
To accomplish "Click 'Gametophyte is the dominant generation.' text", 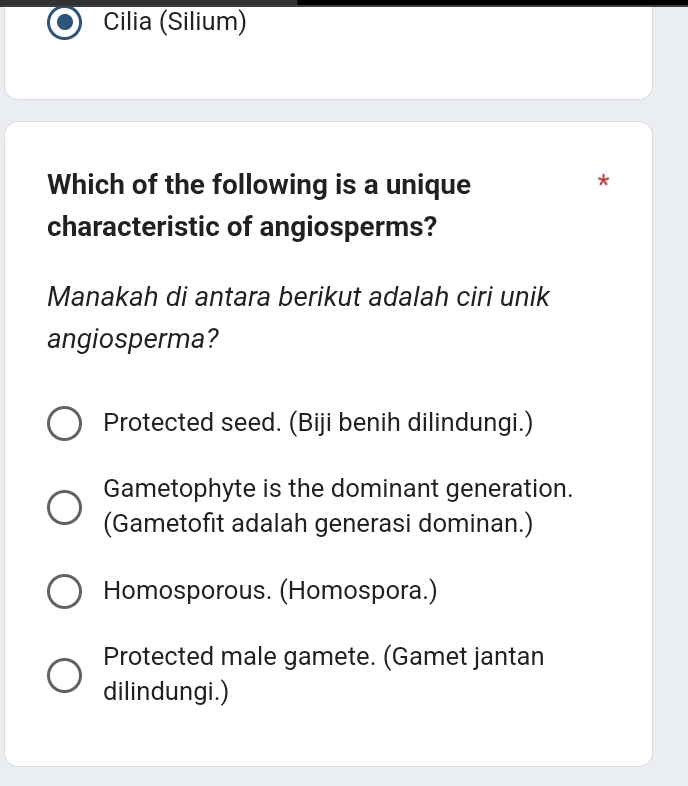I will click(338, 490).
